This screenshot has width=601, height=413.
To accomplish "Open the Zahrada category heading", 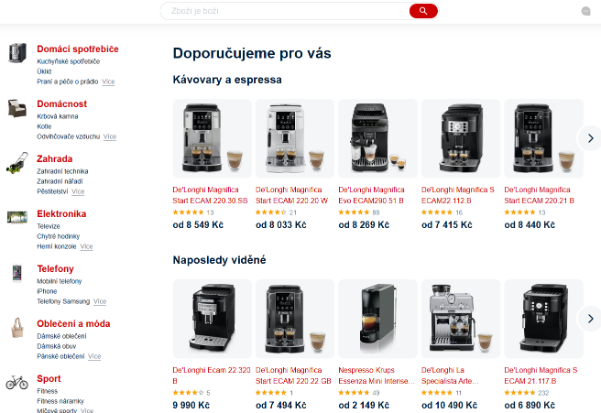I will coord(54,159).
